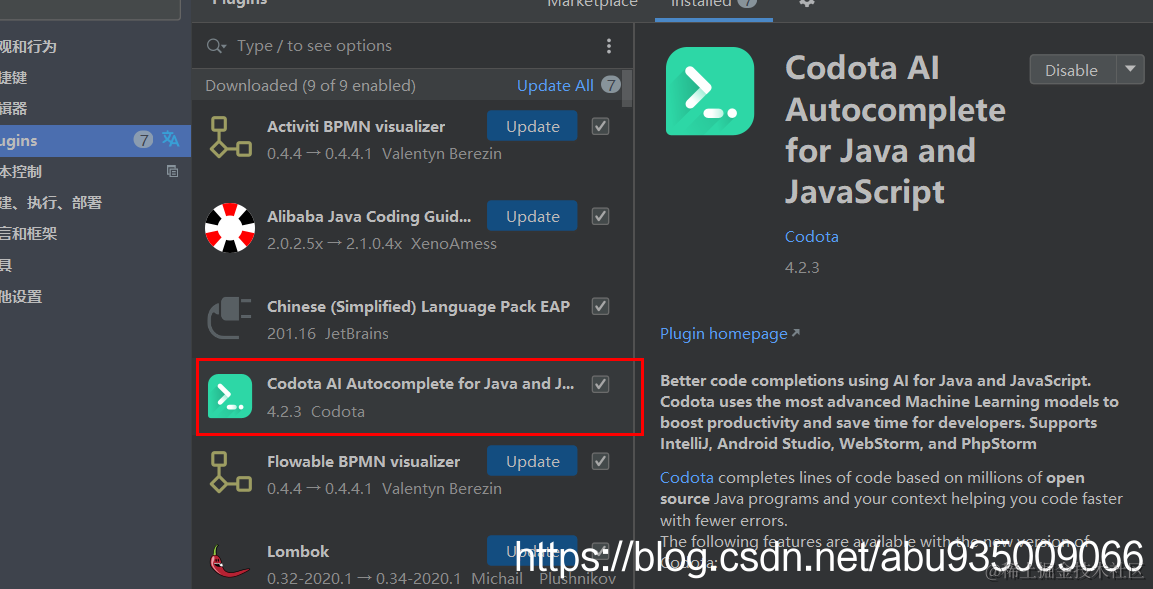
Task: Select the Lombok plugin name
Action: pyautogui.click(x=298, y=551)
